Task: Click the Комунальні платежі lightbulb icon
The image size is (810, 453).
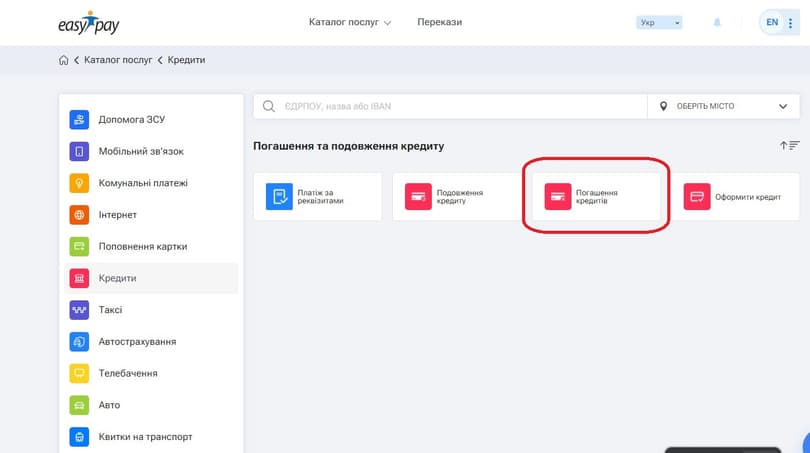Action: click(79, 183)
